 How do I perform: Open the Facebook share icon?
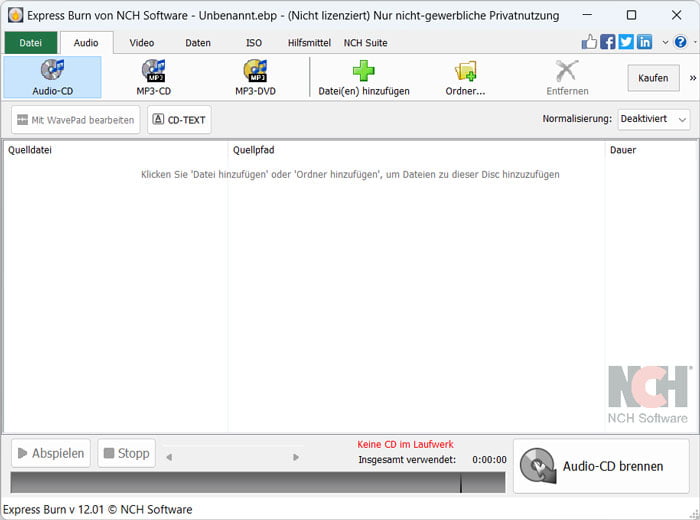click(608, 42)
